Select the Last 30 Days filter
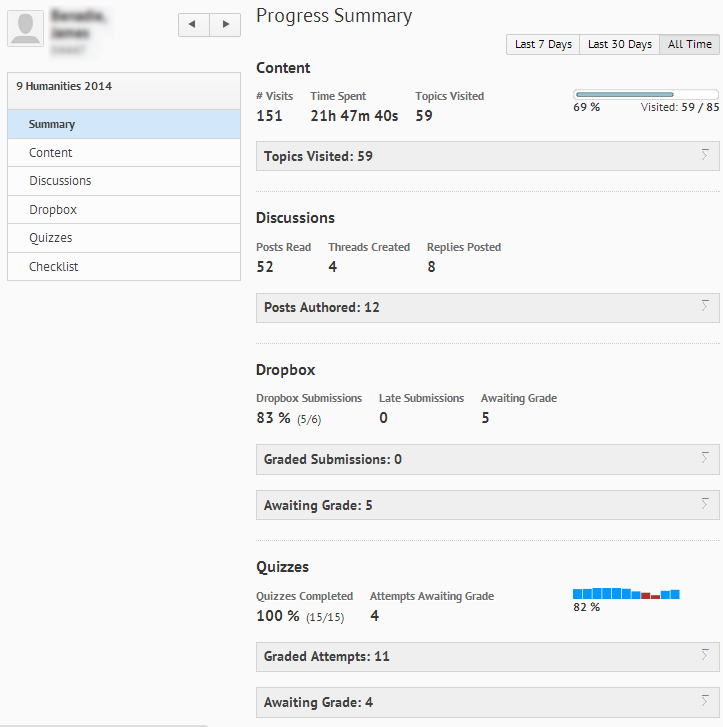723x727 pixels. coord(619,44)
